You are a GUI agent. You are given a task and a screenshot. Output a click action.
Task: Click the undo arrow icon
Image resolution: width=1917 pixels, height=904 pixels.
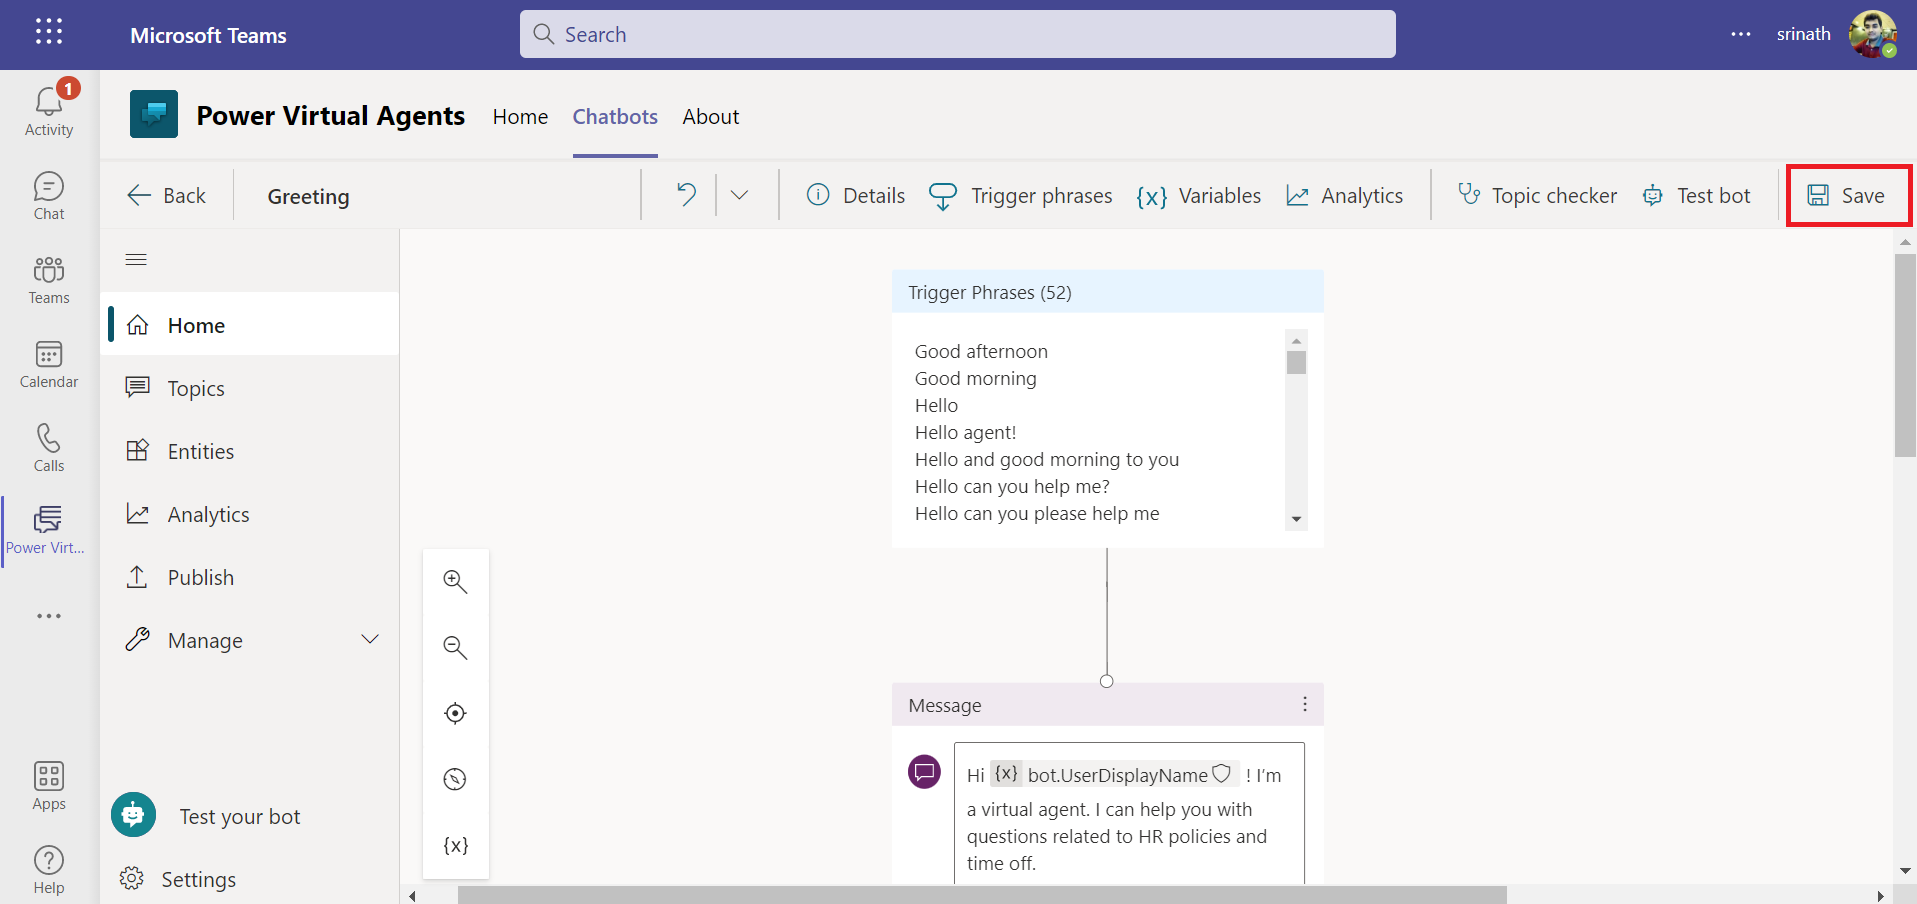point(686,195)
